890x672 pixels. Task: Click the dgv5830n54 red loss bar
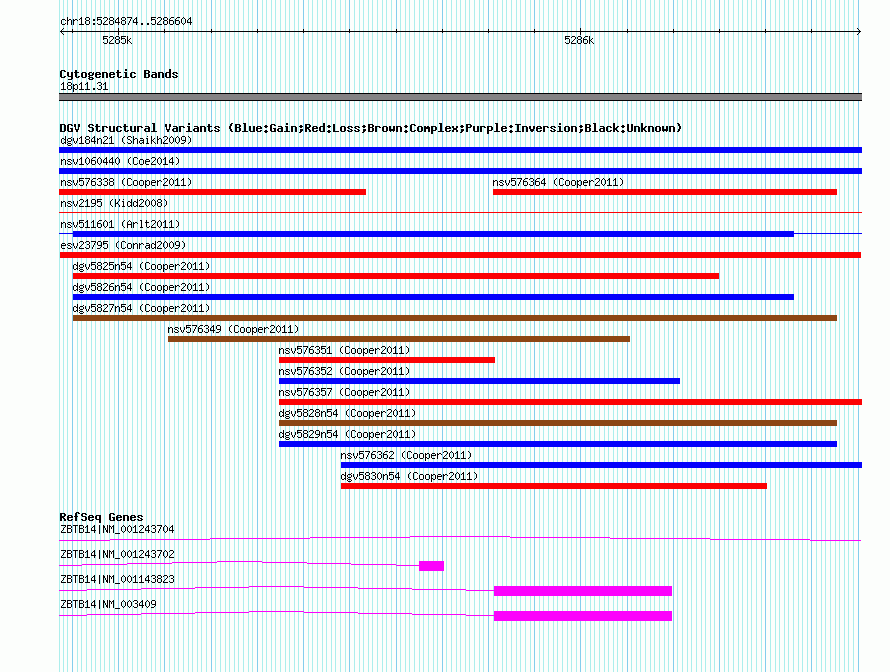pos(553,486)
